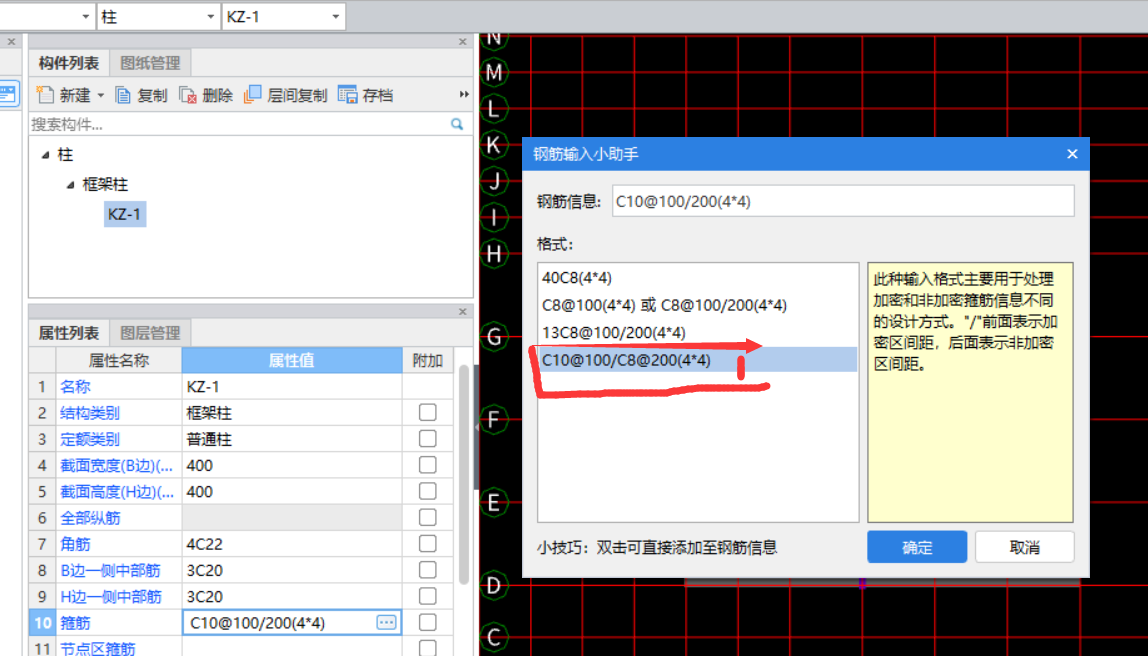Click the B边一侧中部筋 value 3C20
1148x656 pixels.
(292, 570)
